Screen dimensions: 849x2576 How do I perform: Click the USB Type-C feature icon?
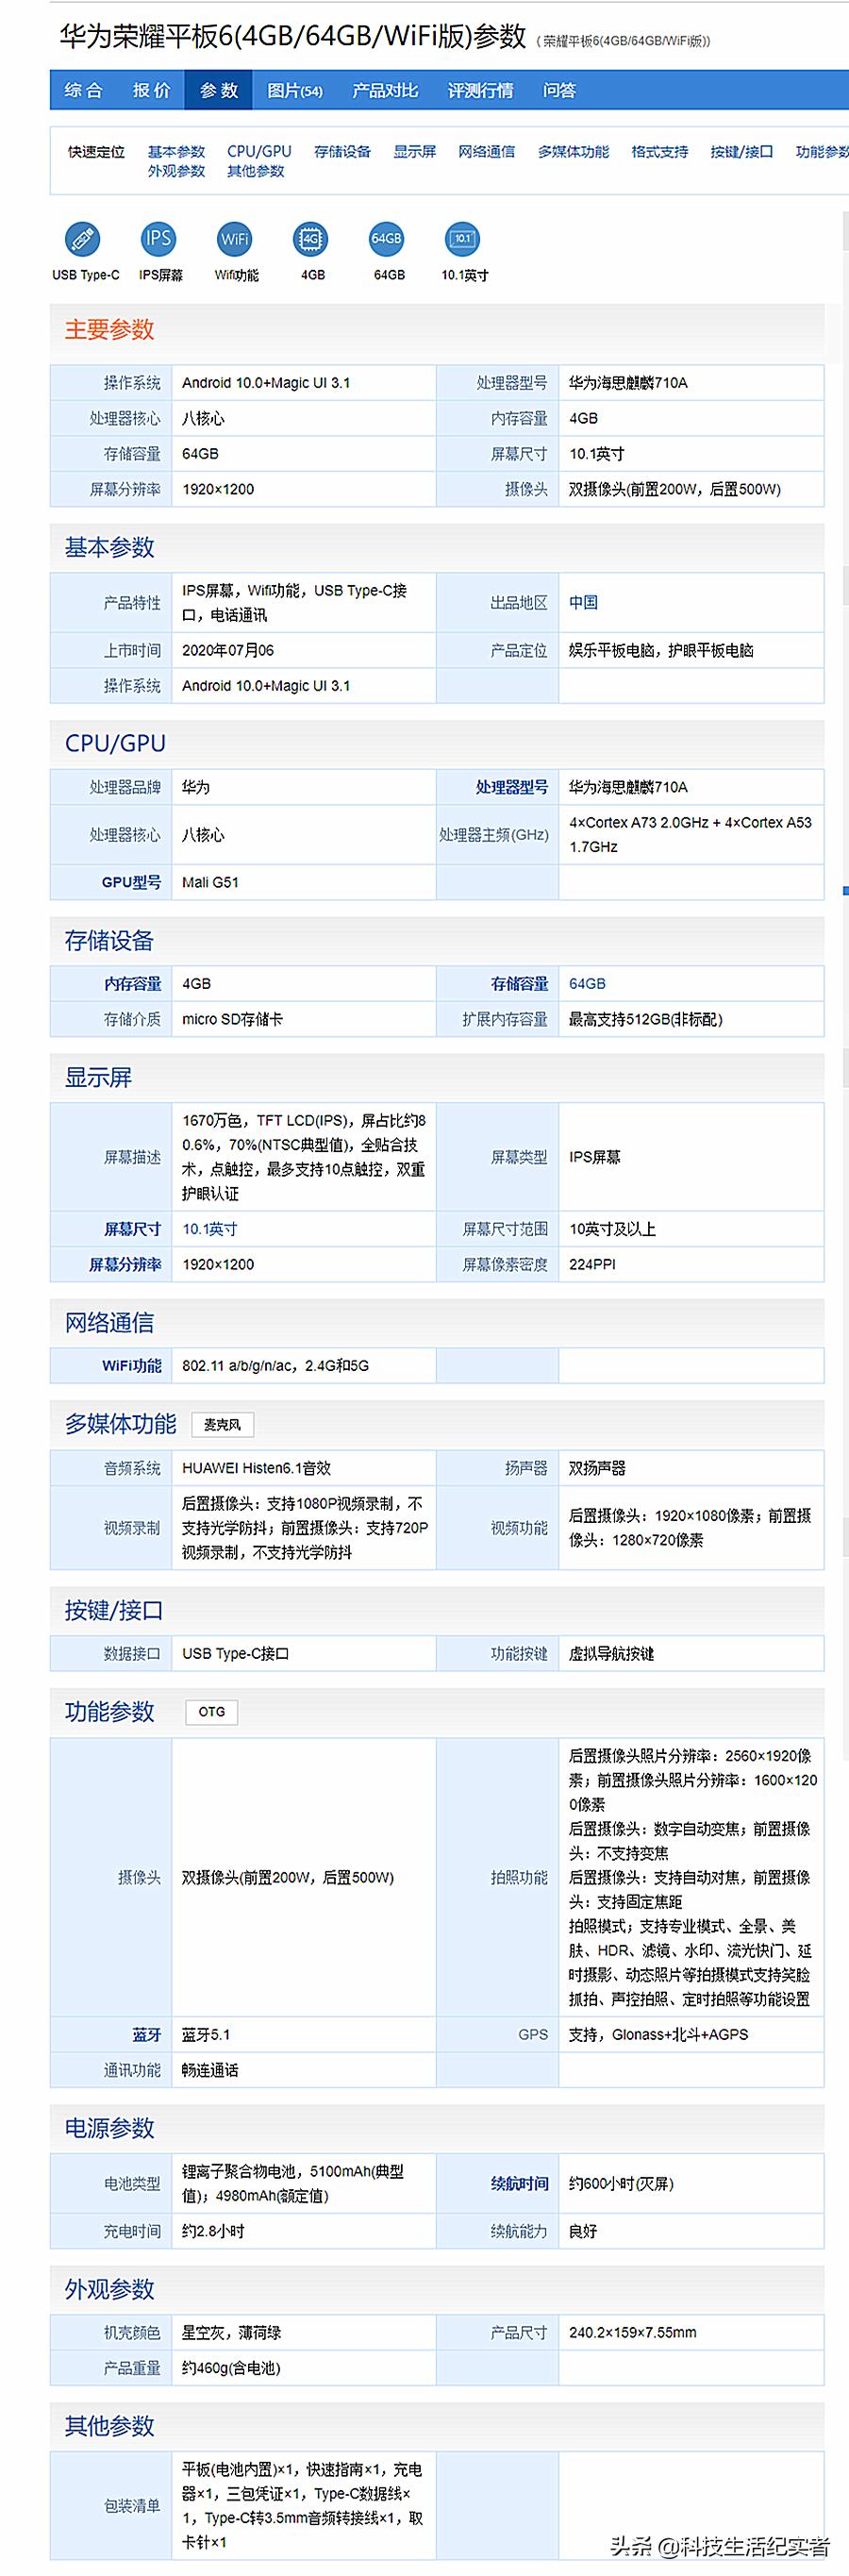point(83,239)
